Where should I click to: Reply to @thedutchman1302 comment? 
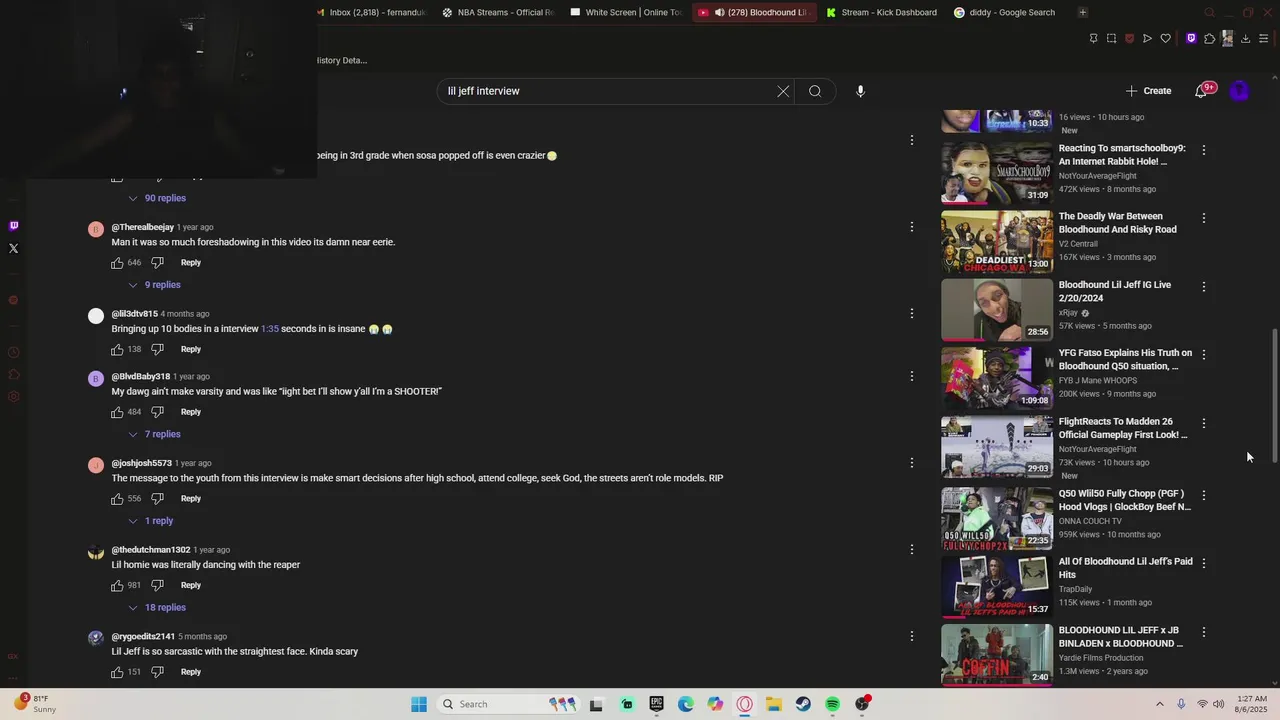[191, 586]
